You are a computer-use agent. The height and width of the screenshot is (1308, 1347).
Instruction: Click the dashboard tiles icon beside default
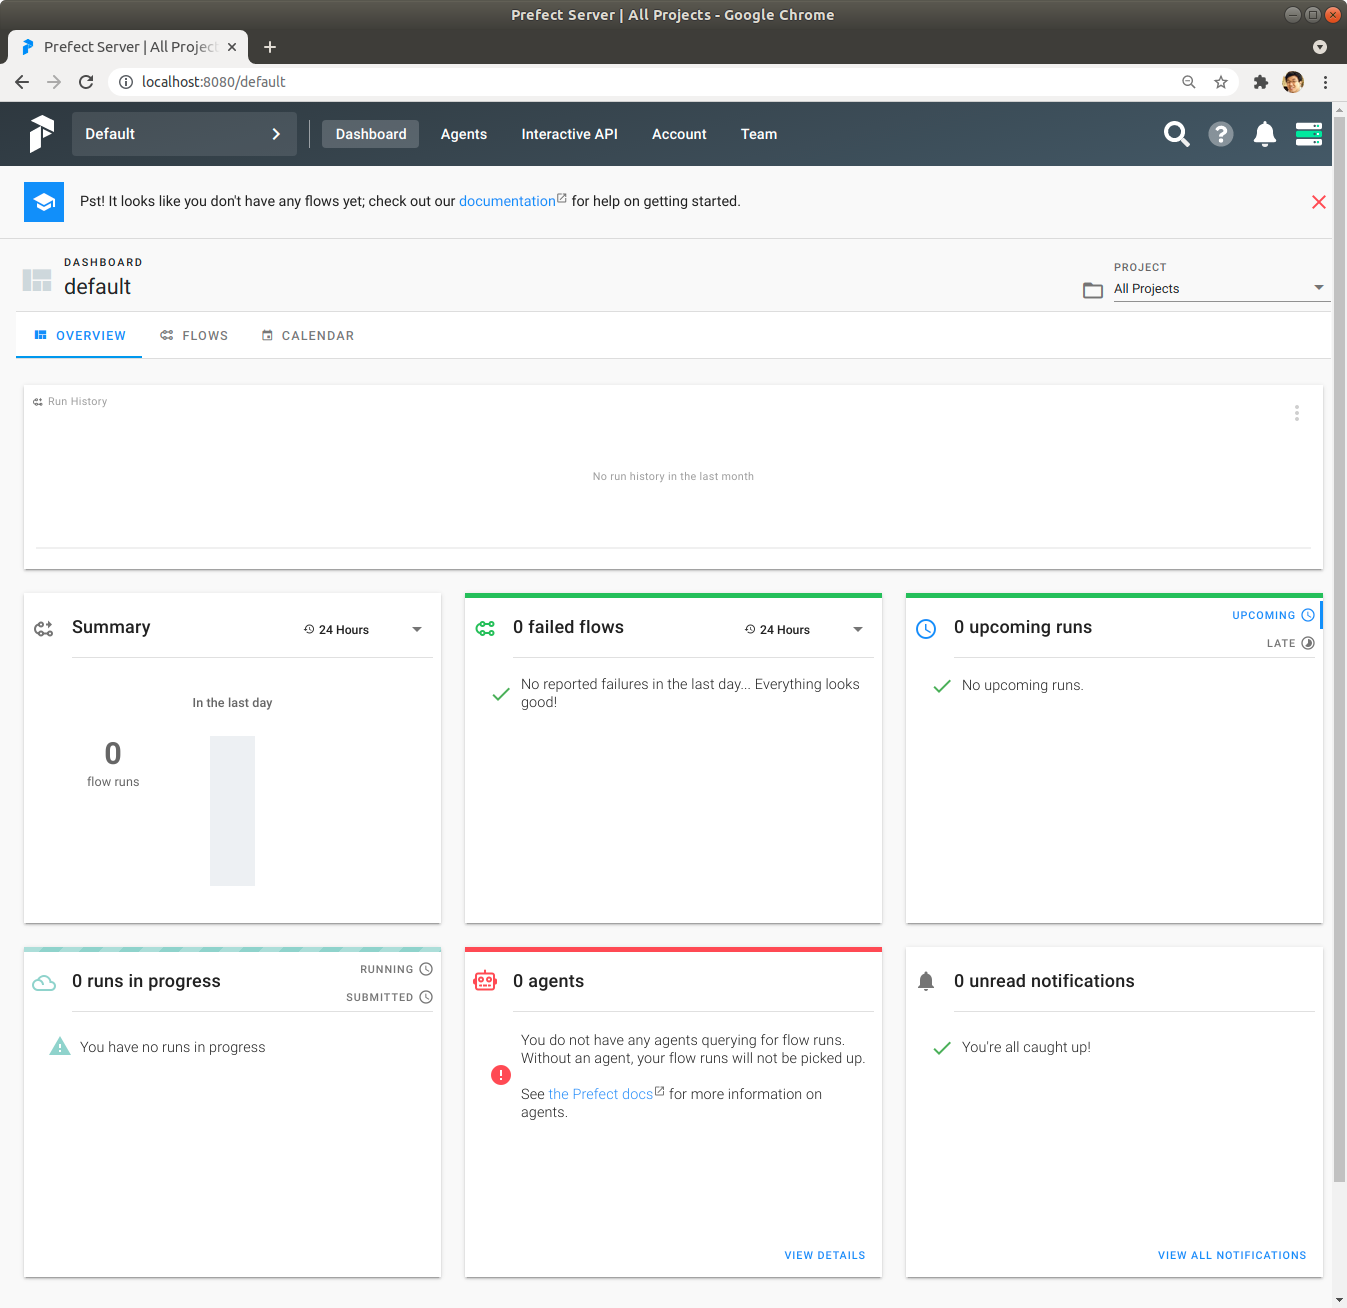point(37,280)
